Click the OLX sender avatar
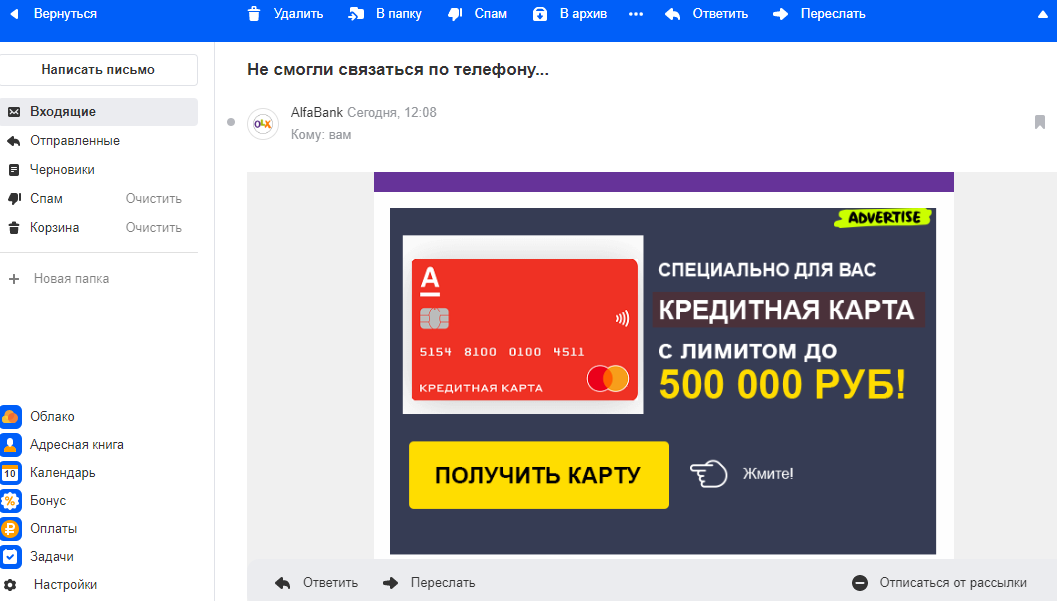The width and height of the screenshot is (1057, 601). tap(263, 124)
